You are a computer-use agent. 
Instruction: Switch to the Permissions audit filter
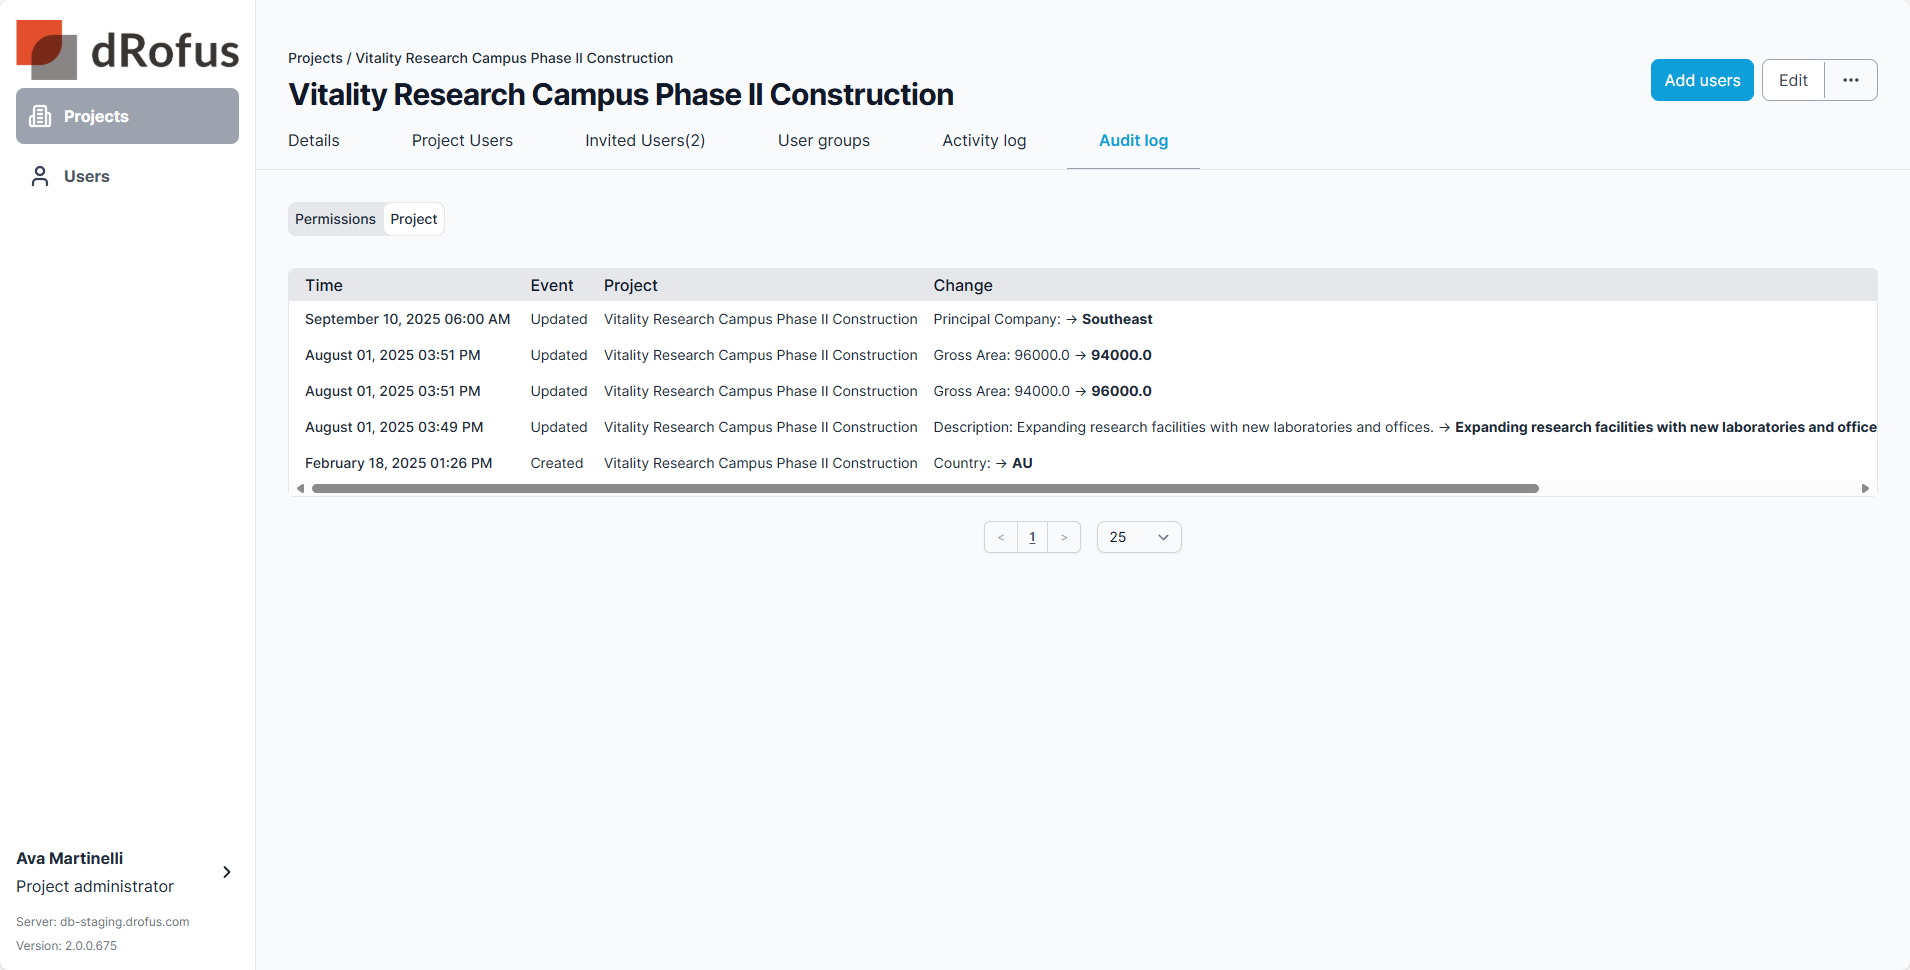(x=335, y=219)
